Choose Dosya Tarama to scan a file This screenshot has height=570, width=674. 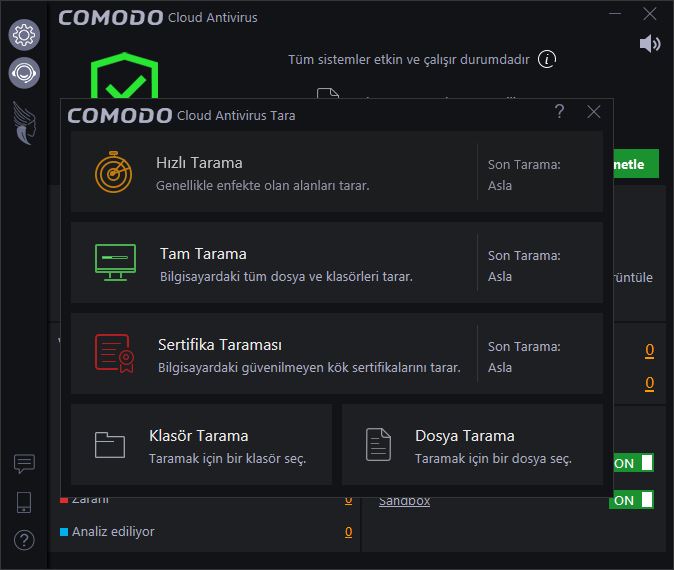[472, 444]
